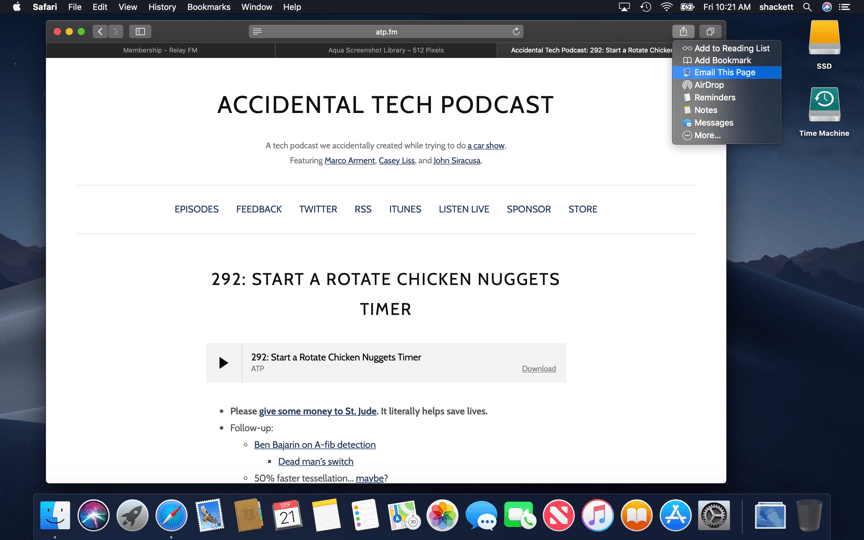Open Finder from the Dock
Image resolution: width=864 pixels, height=540 pixels.
[x=55, y=516]
